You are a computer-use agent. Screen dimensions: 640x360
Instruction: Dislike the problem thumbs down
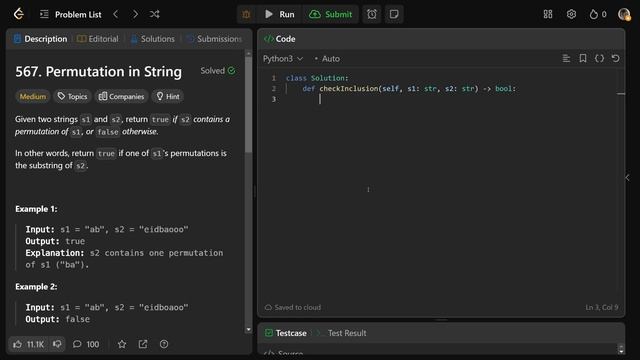pos(57,344)
